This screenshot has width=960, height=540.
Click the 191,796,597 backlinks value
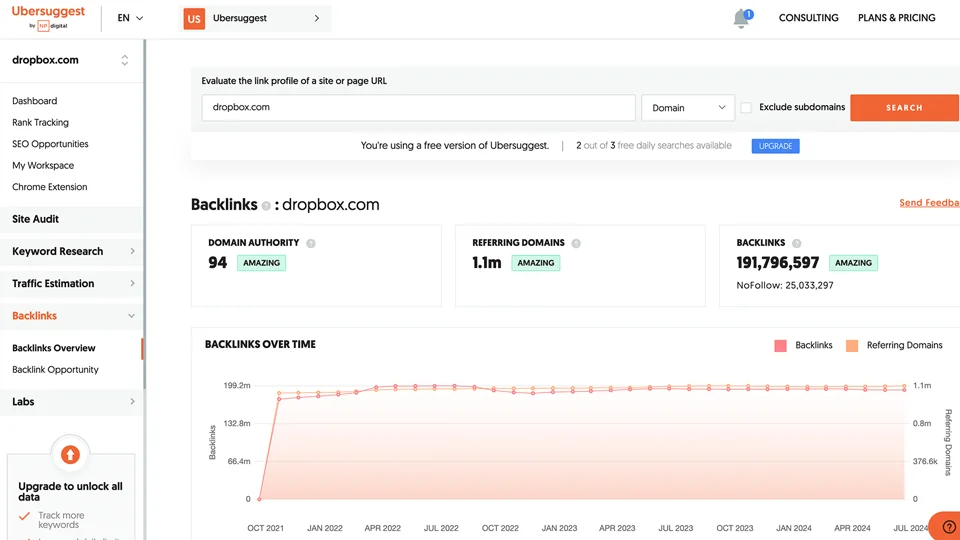coord(778,263)
